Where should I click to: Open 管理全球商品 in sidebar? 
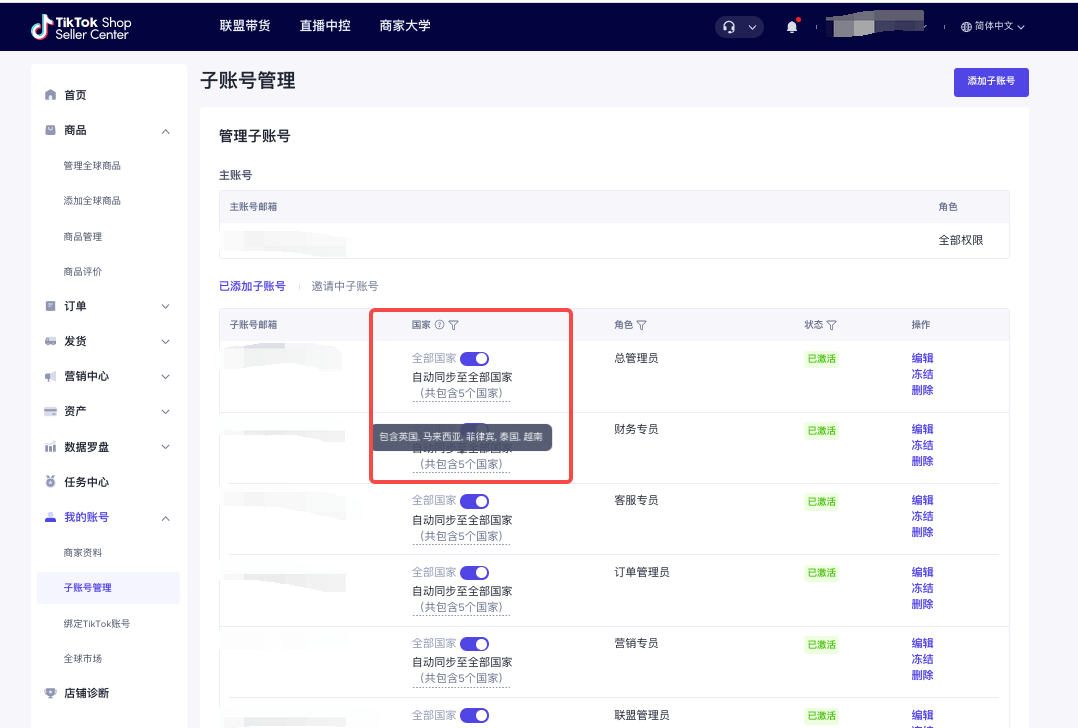click(92, 166)
